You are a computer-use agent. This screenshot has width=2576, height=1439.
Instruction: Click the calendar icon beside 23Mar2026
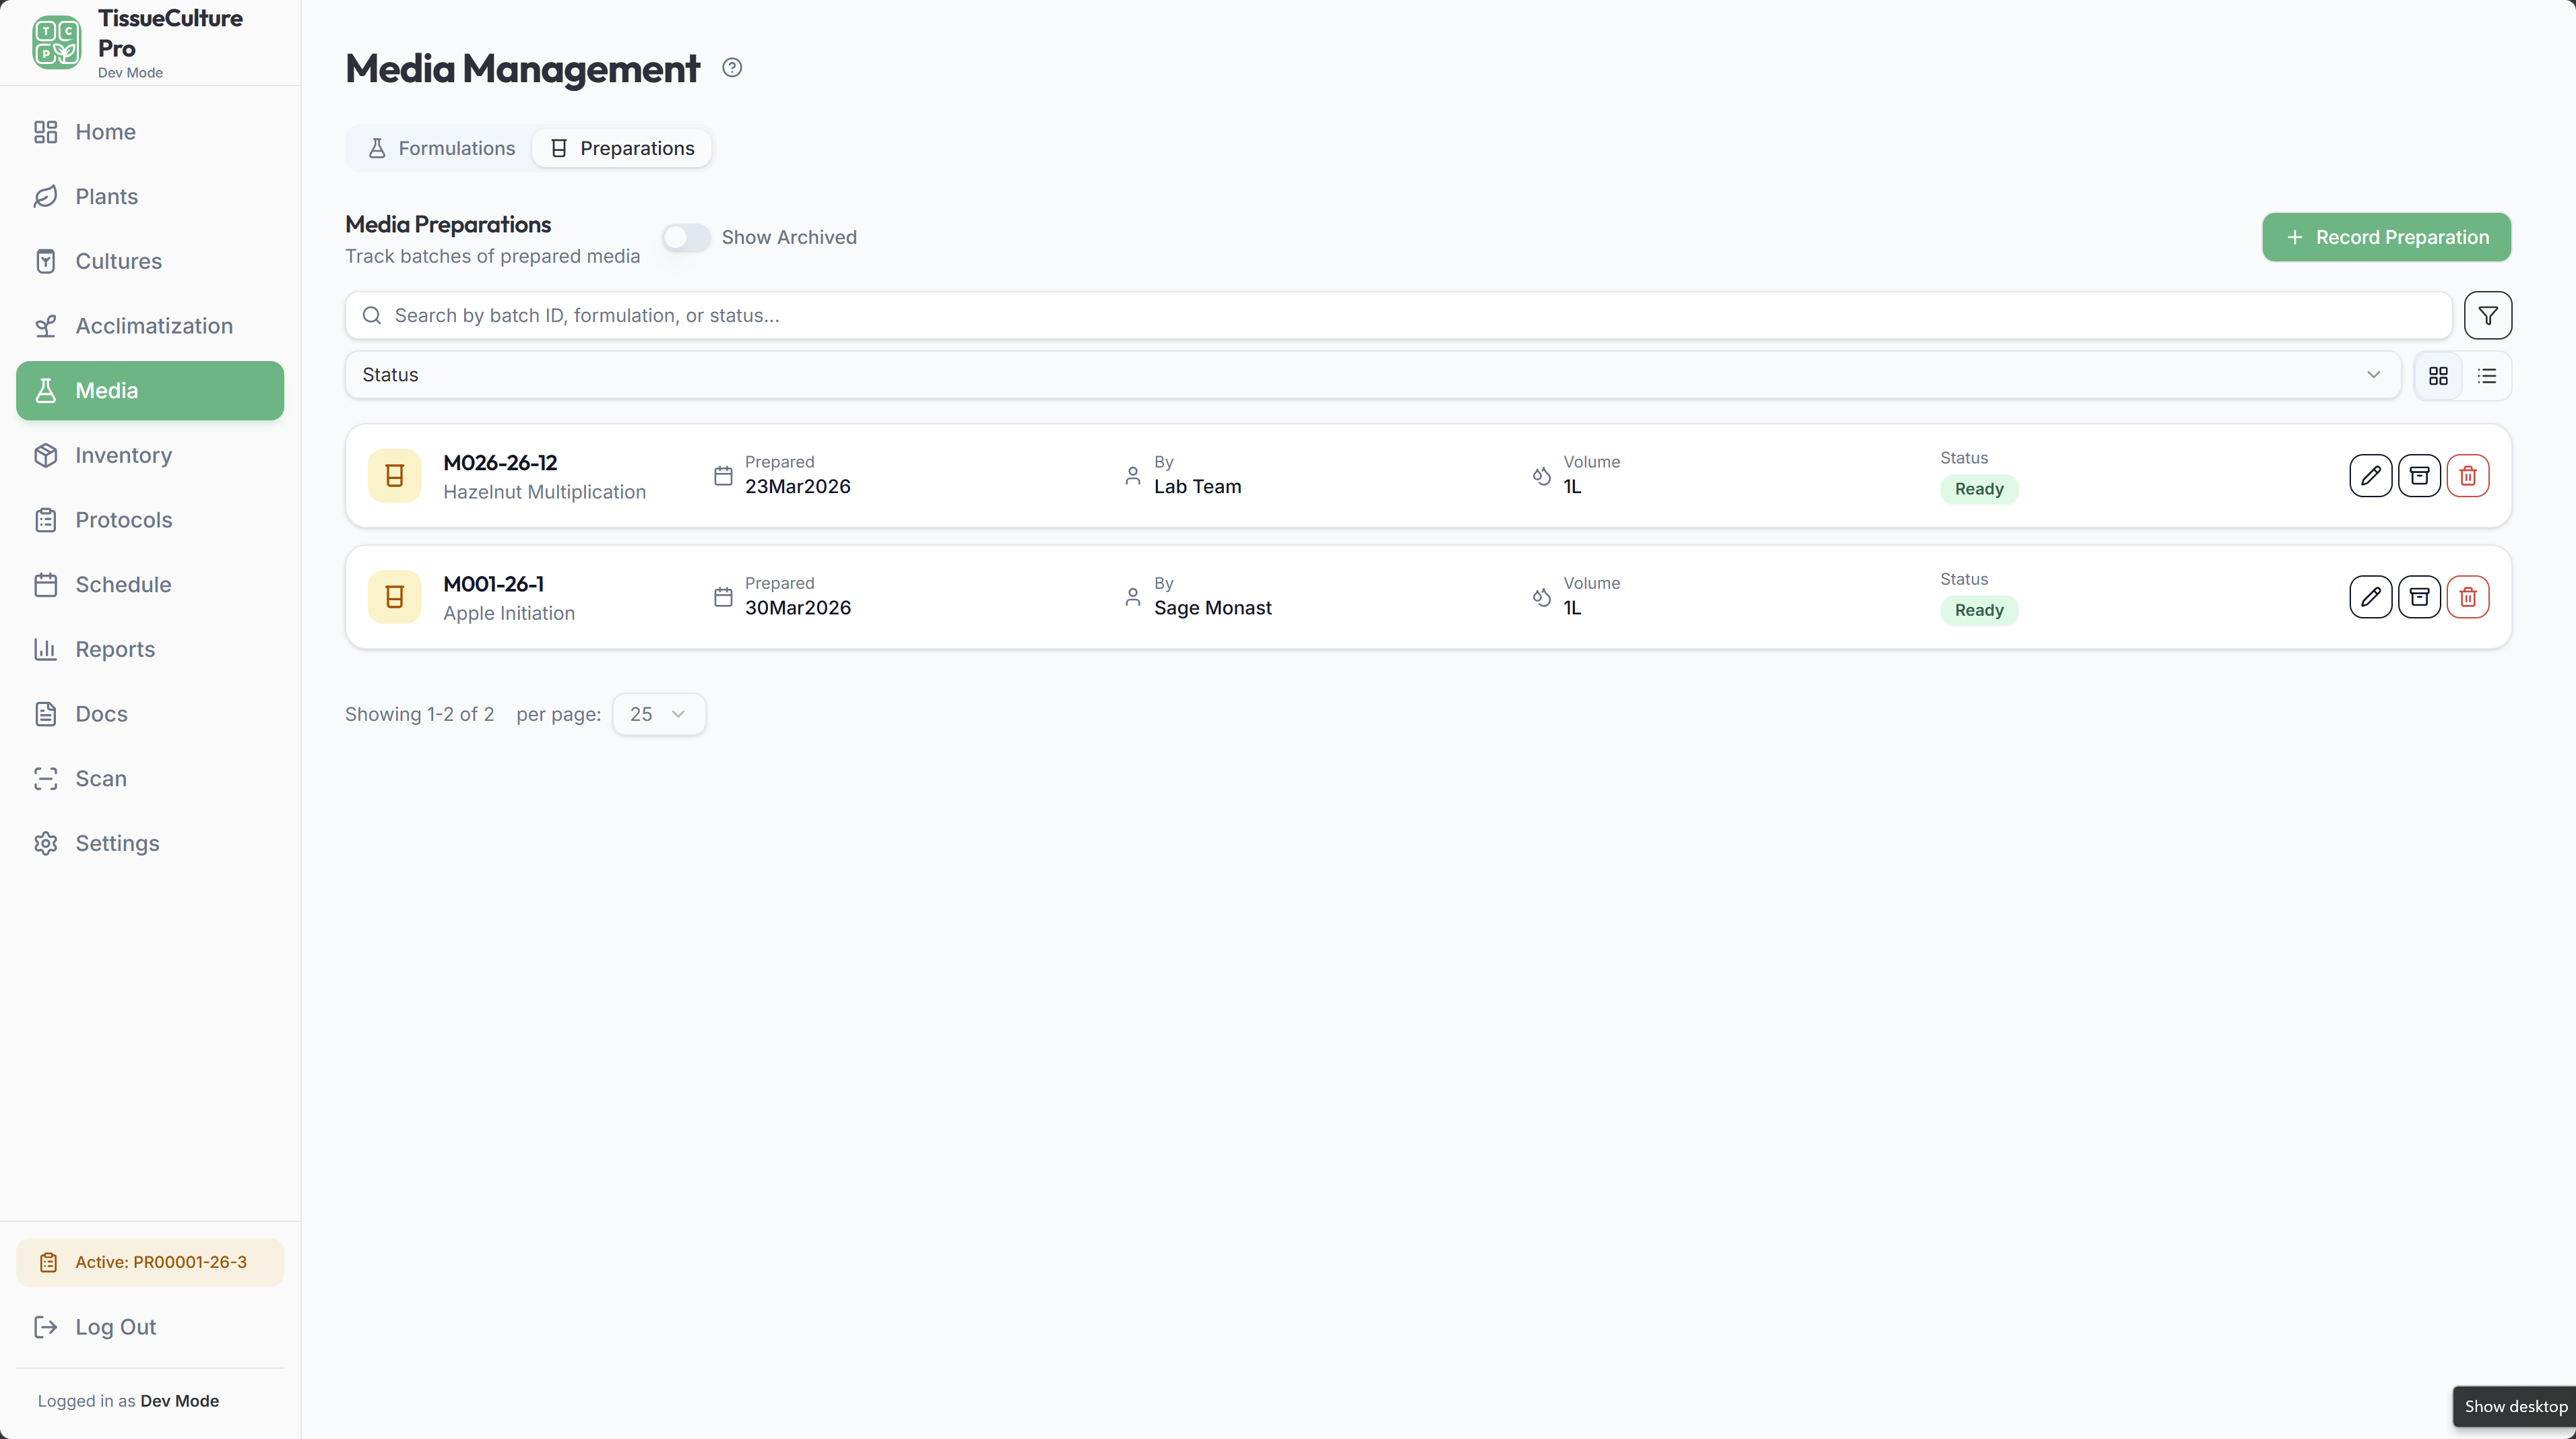point(723,476)
